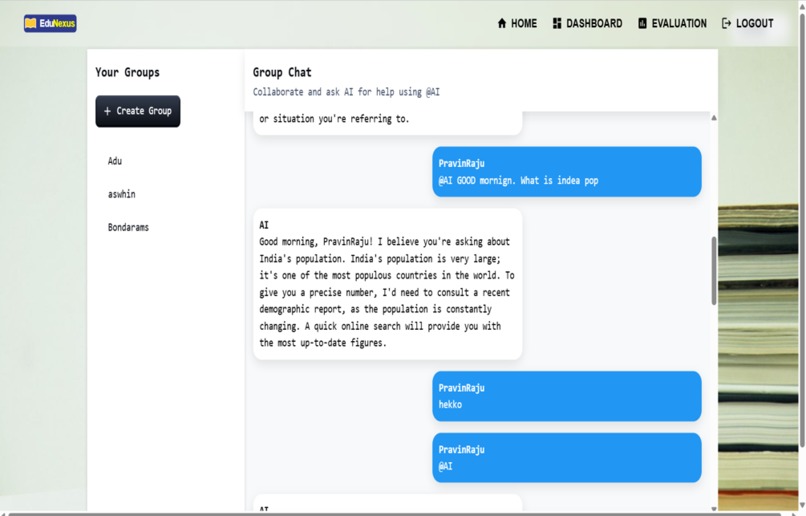Click the chat scrollbar down arrow
Image resolution: width=806 pixels, height=516 pixels.
pos(714,508)
